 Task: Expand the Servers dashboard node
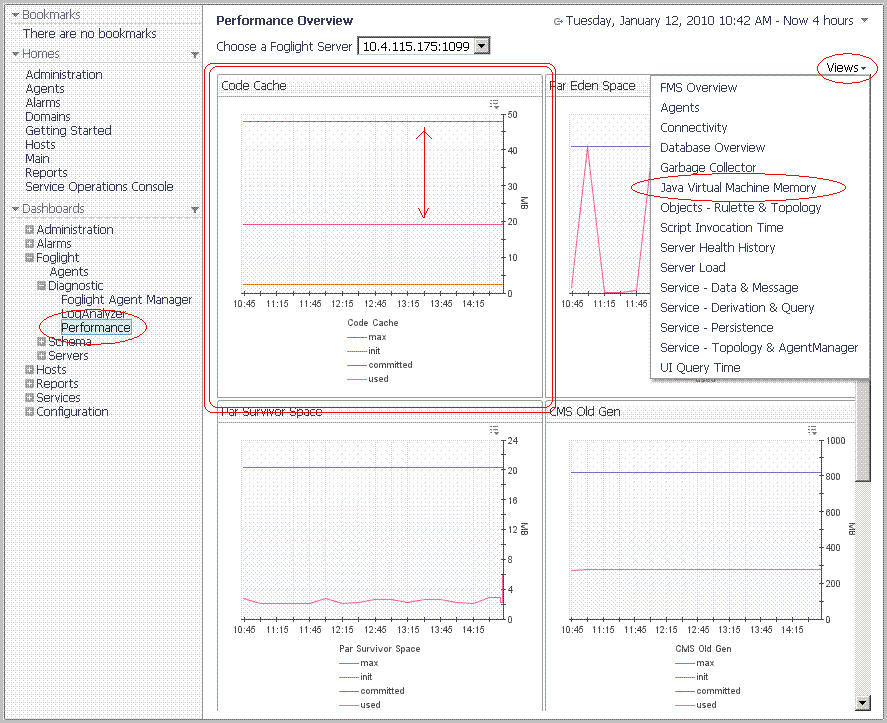click(41, 356)
